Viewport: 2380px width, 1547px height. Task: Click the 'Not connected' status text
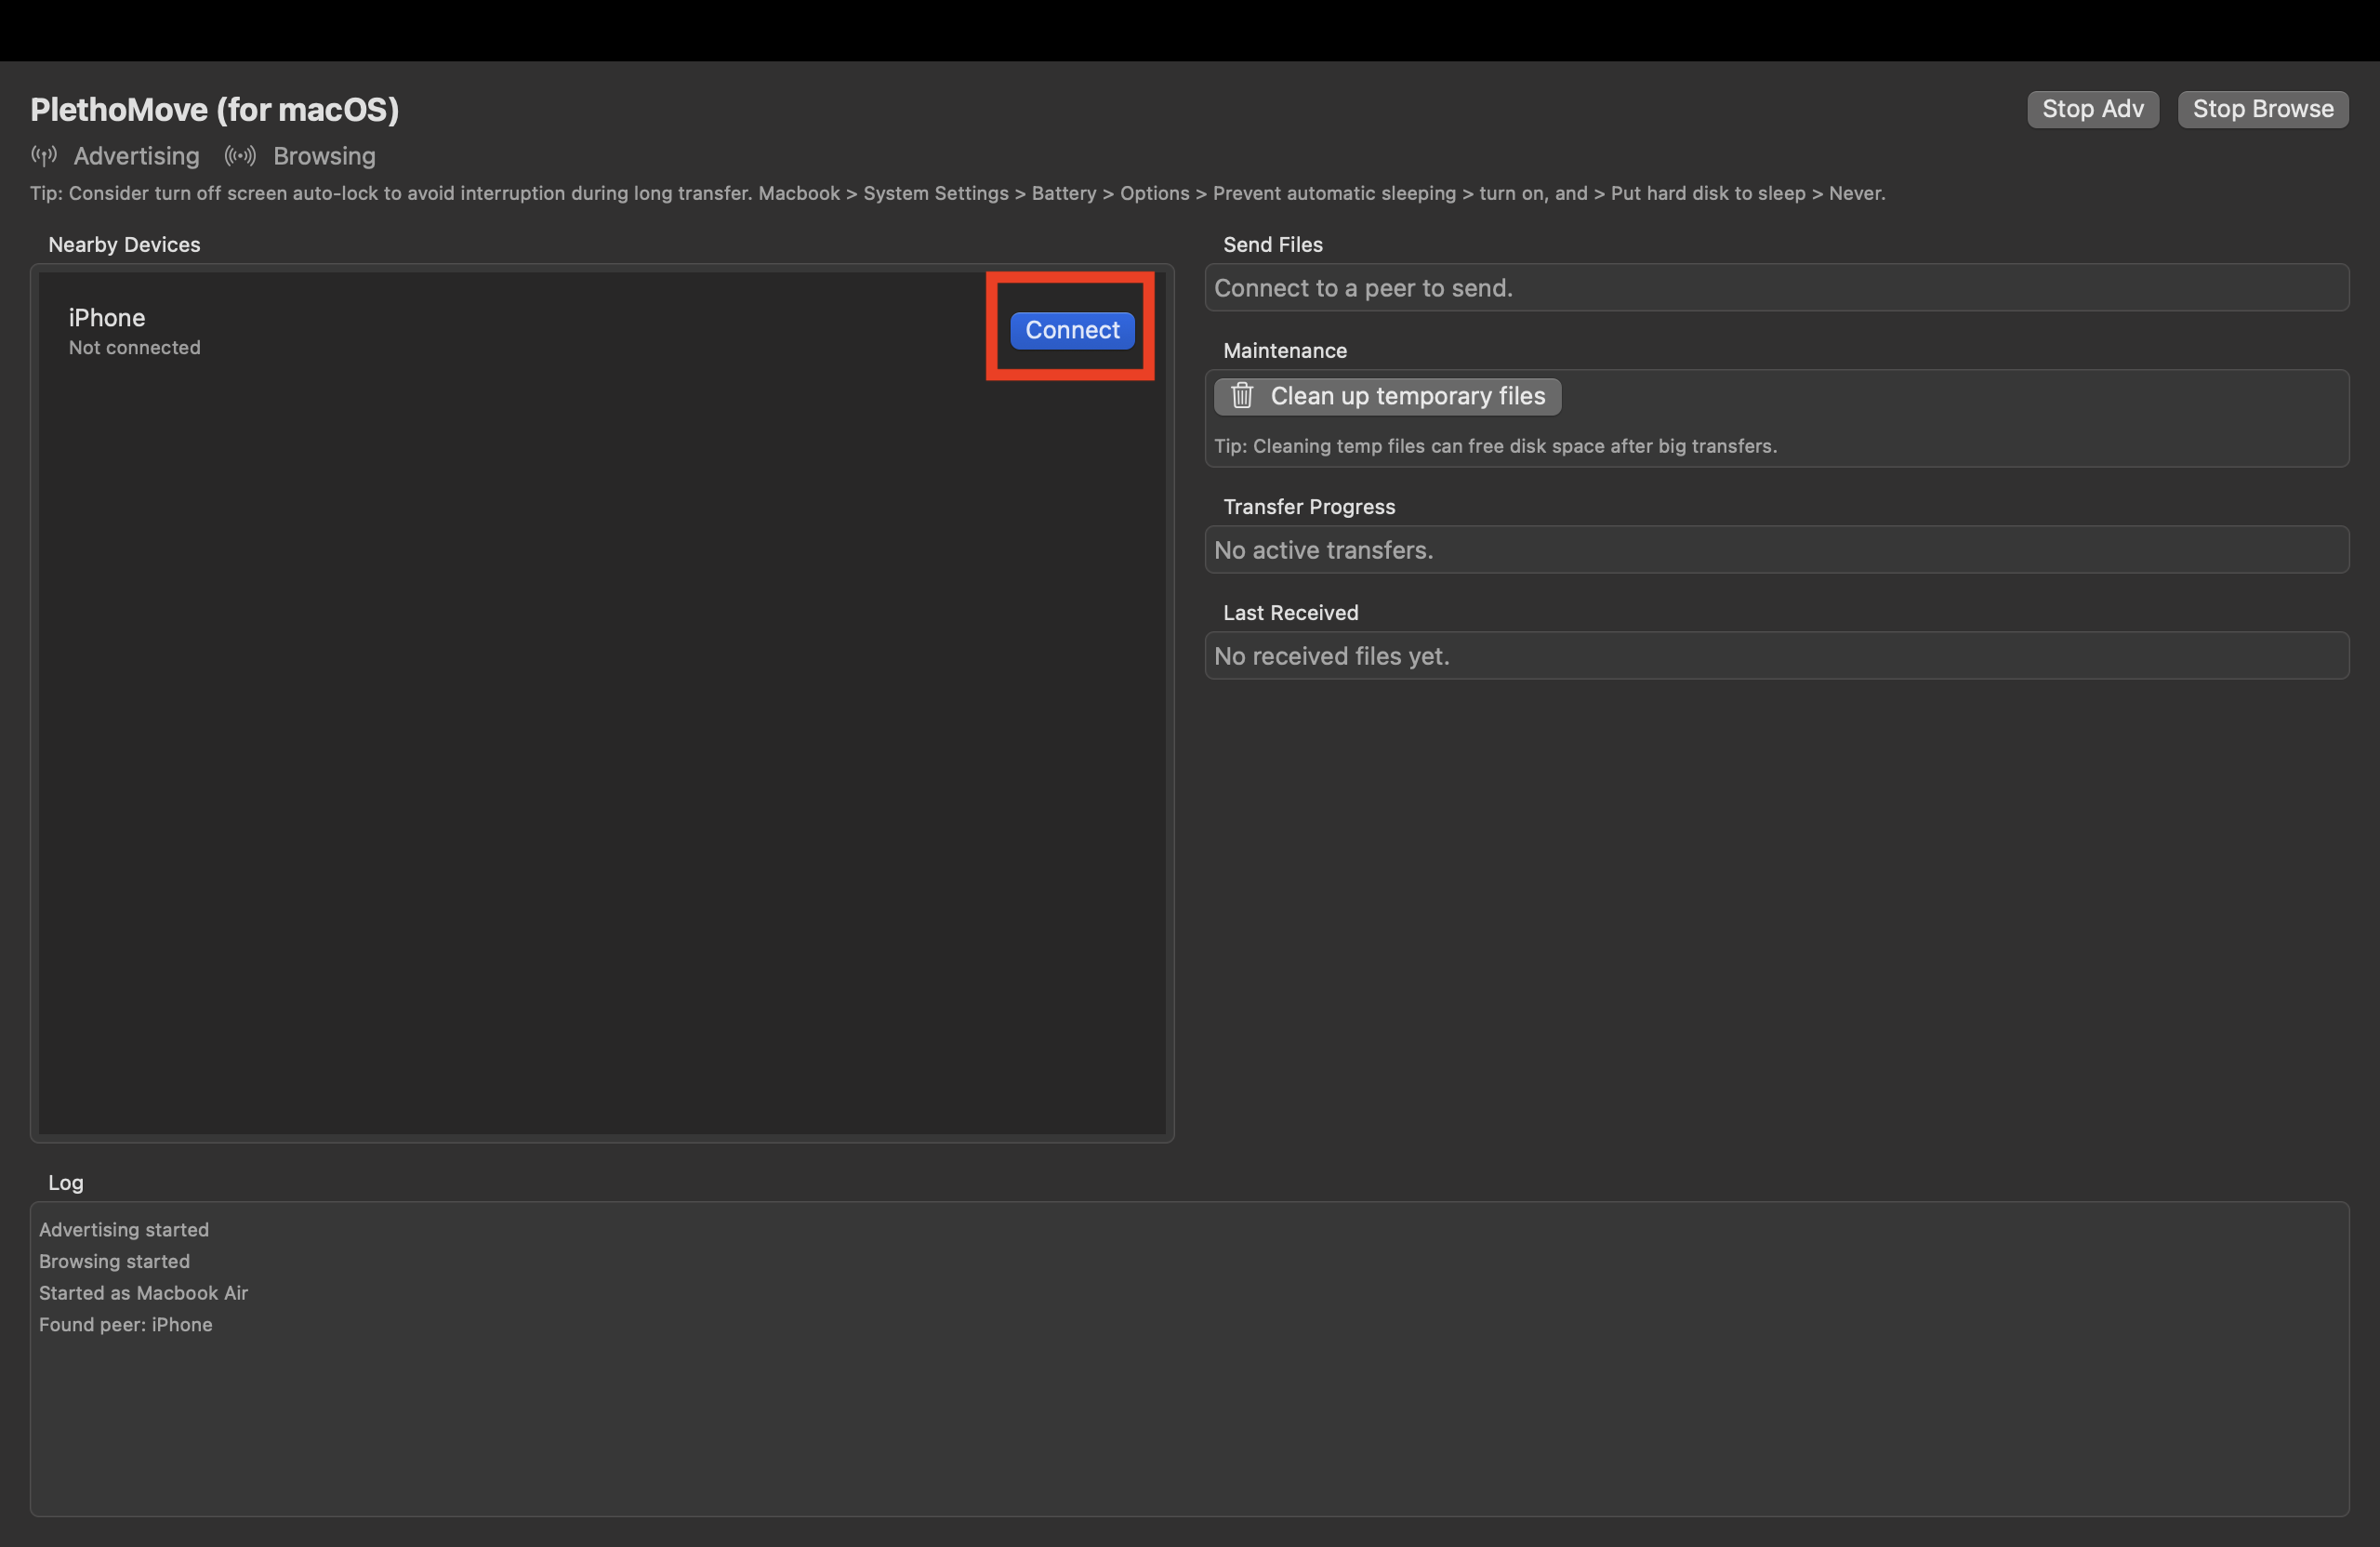[x=134, y=348]
